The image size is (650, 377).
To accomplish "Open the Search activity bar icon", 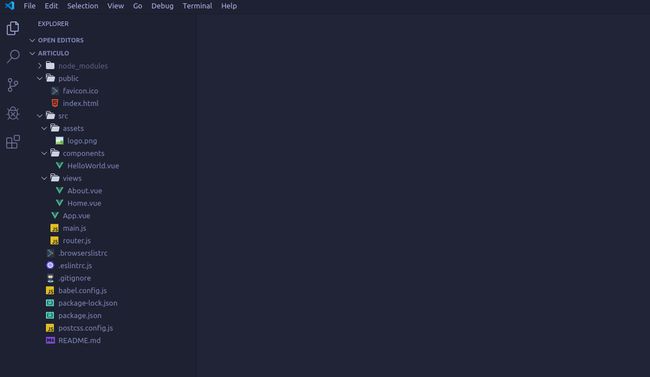I will (13, 56).
